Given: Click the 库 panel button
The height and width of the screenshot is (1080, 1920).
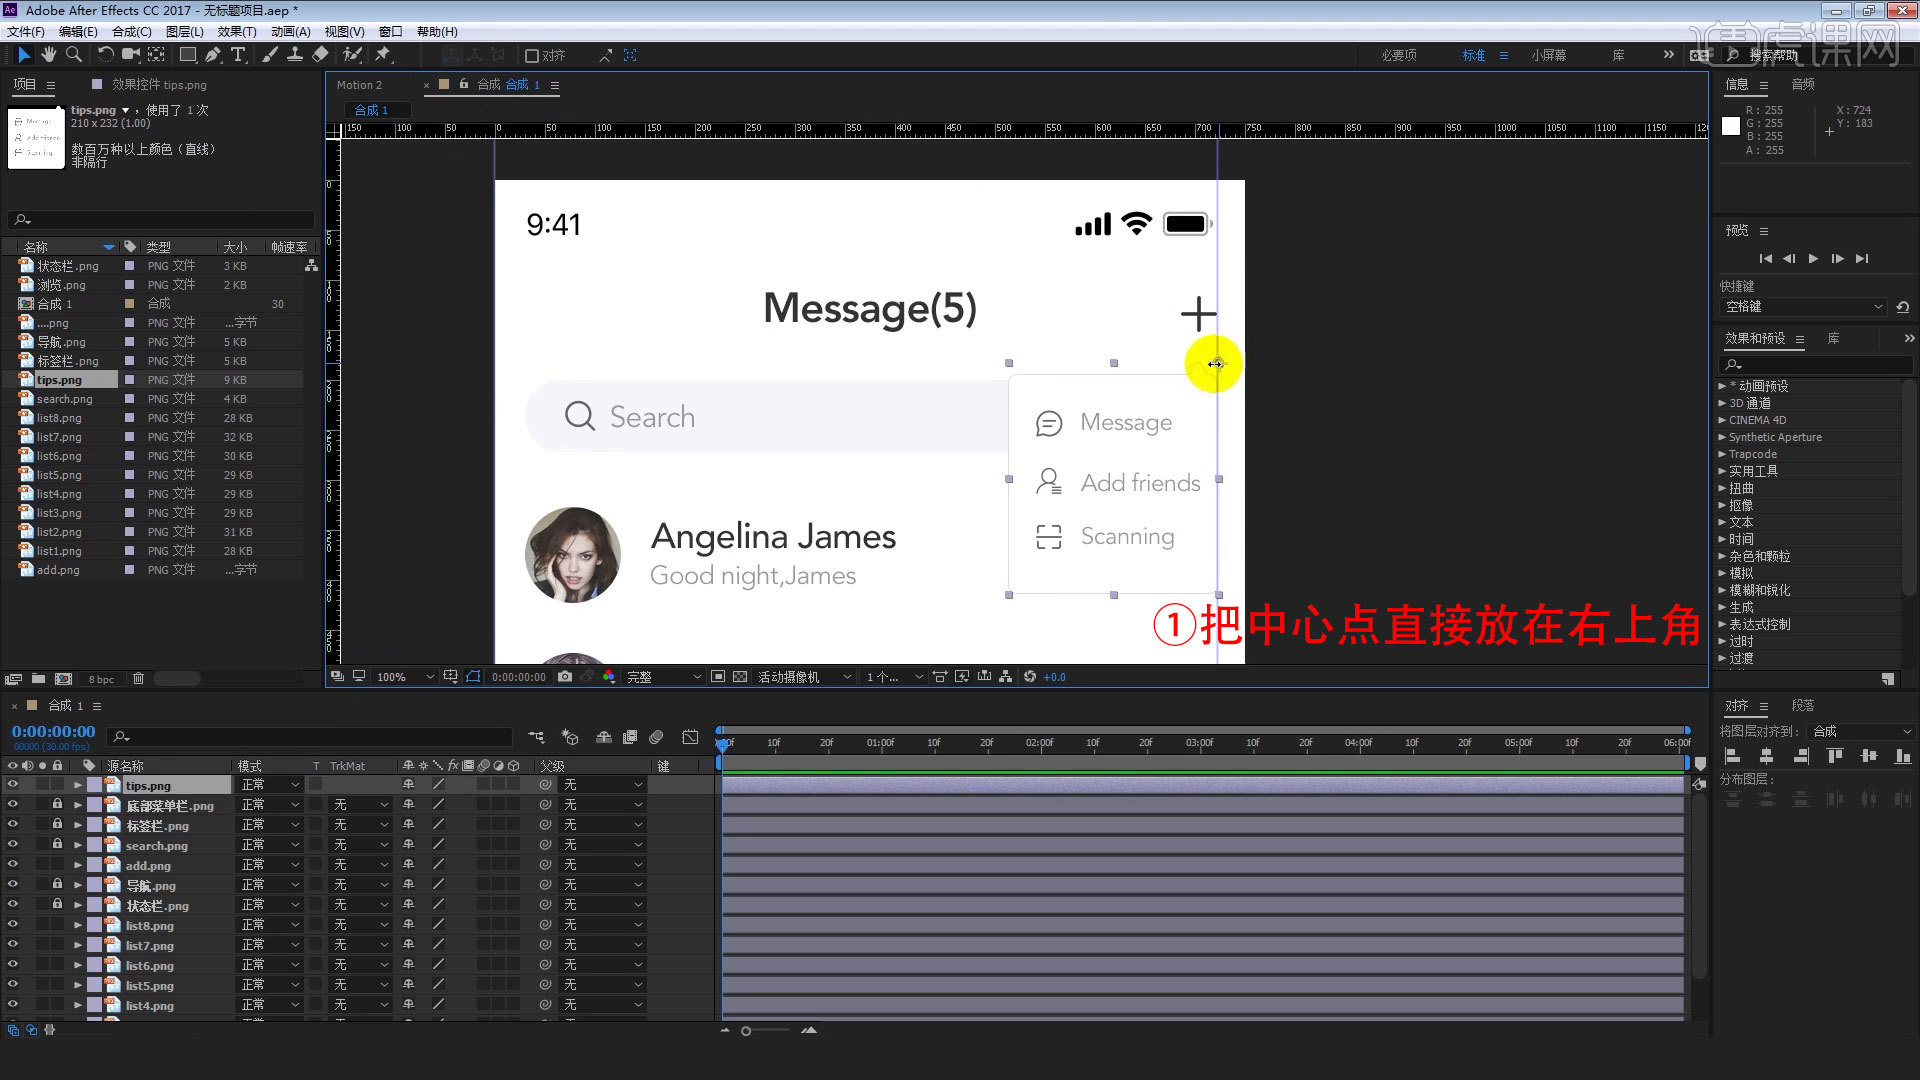Looking at the screenshot, I should tap(1618, 55).
